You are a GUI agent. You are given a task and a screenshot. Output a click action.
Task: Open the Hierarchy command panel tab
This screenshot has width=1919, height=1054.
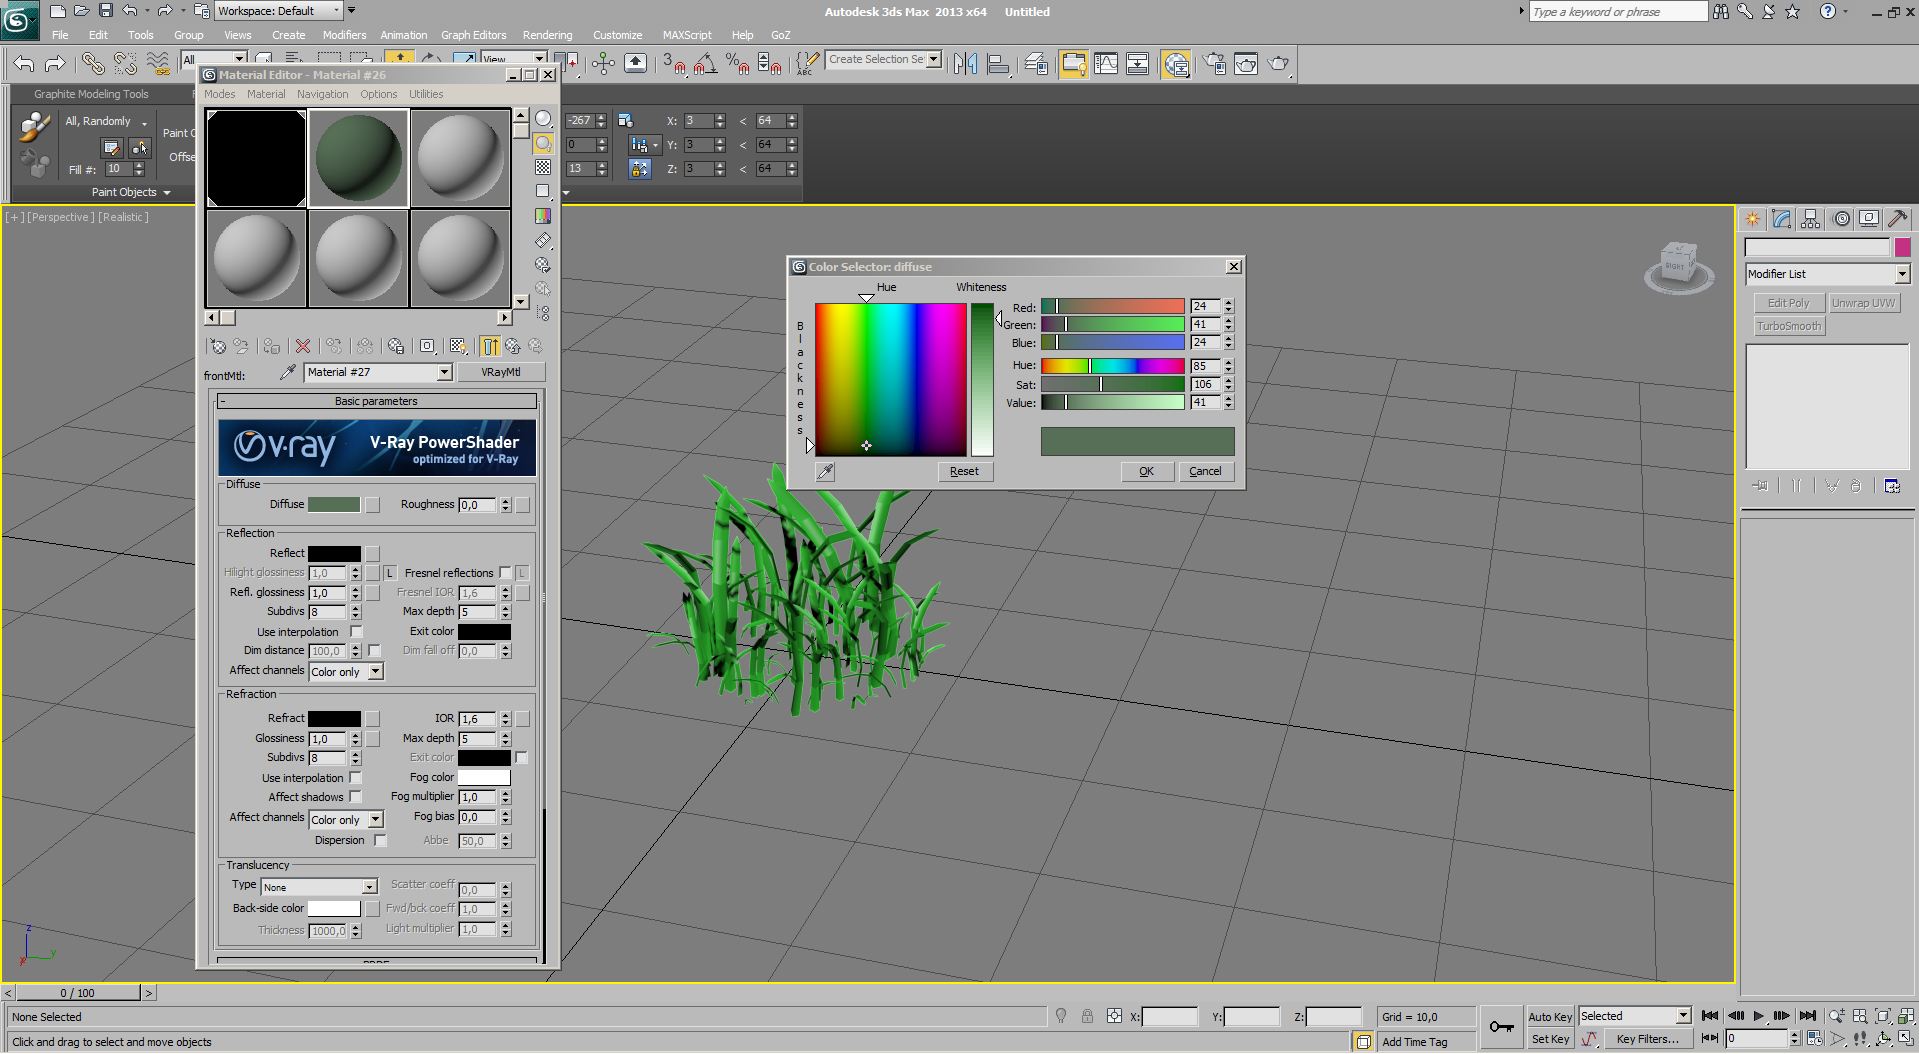tap(1810, 219)
